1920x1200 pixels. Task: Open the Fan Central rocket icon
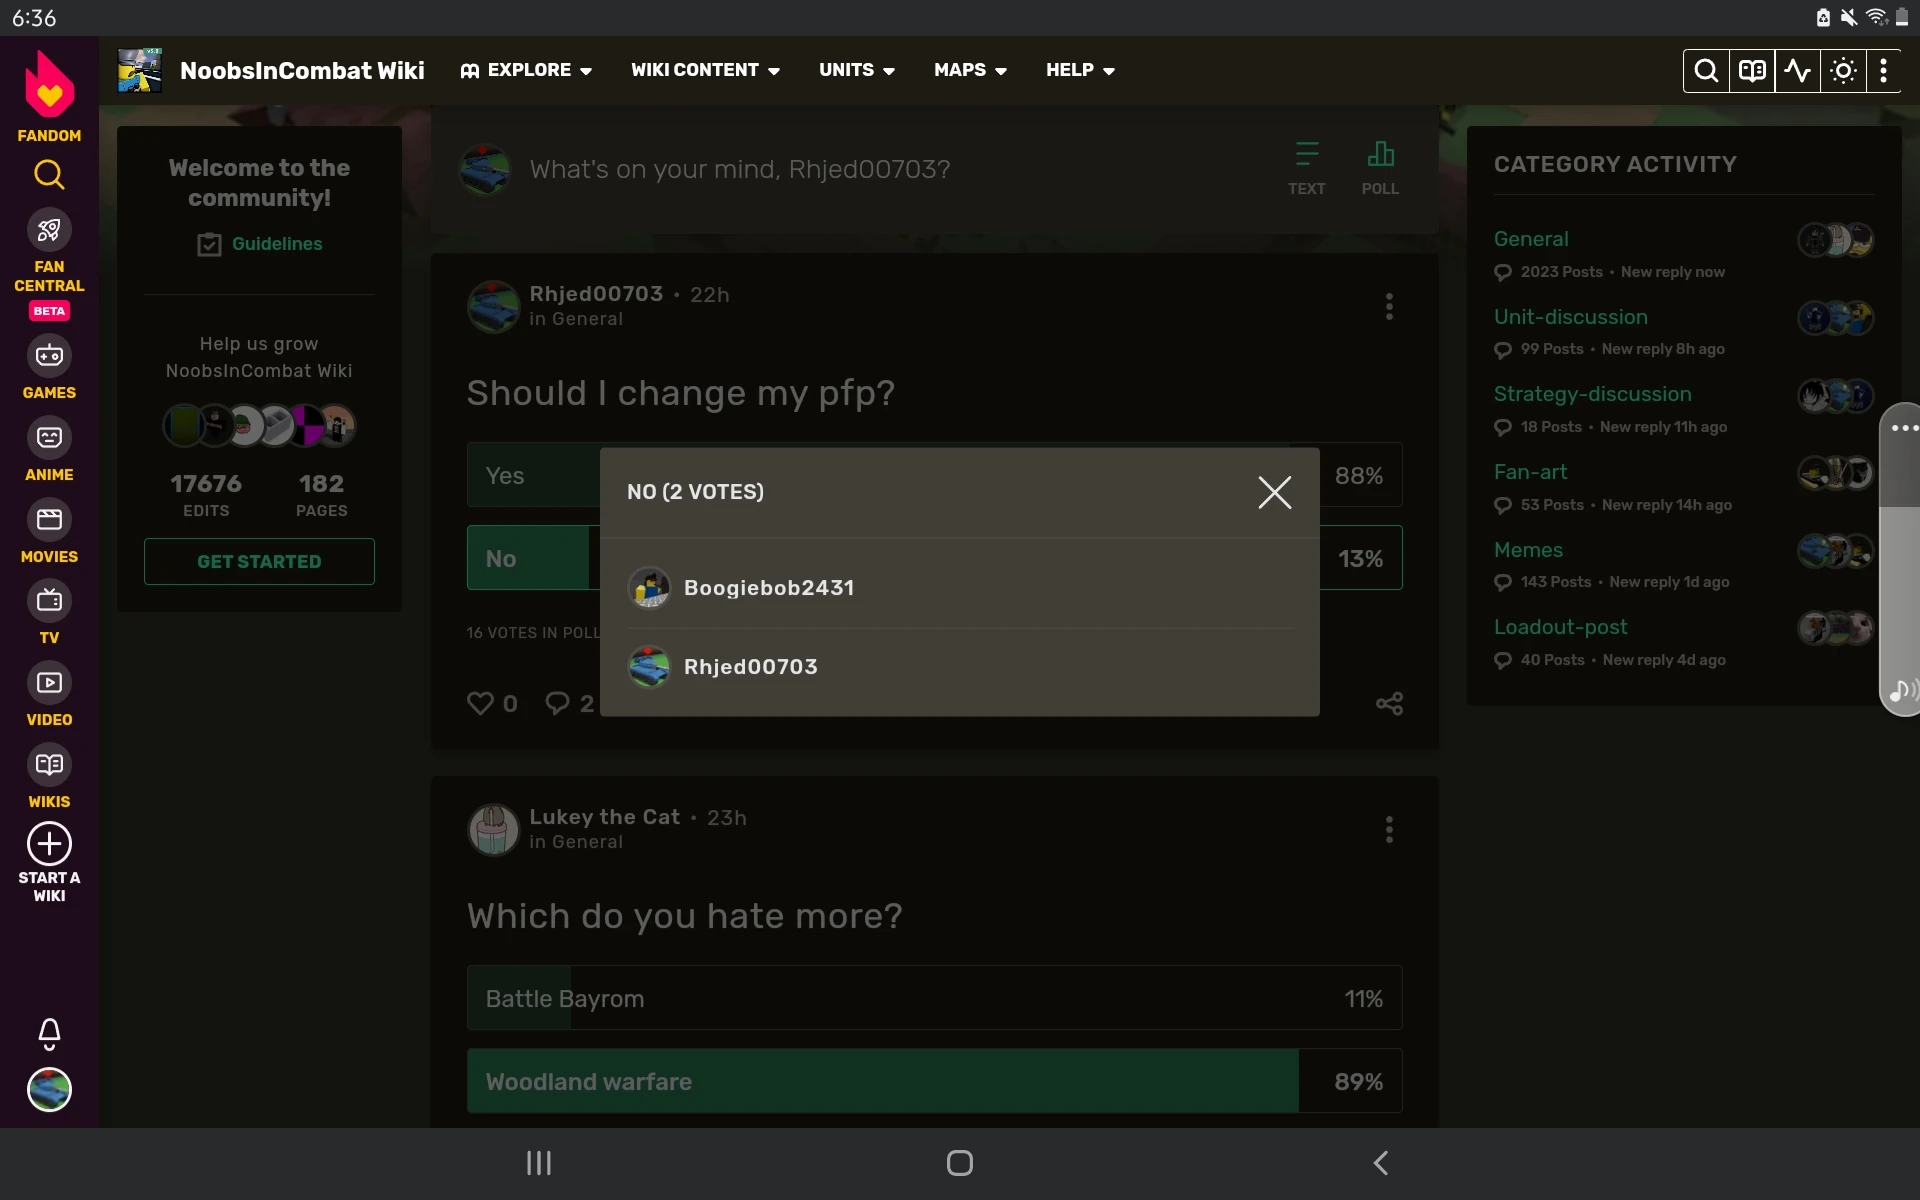[x=49, y=231]
